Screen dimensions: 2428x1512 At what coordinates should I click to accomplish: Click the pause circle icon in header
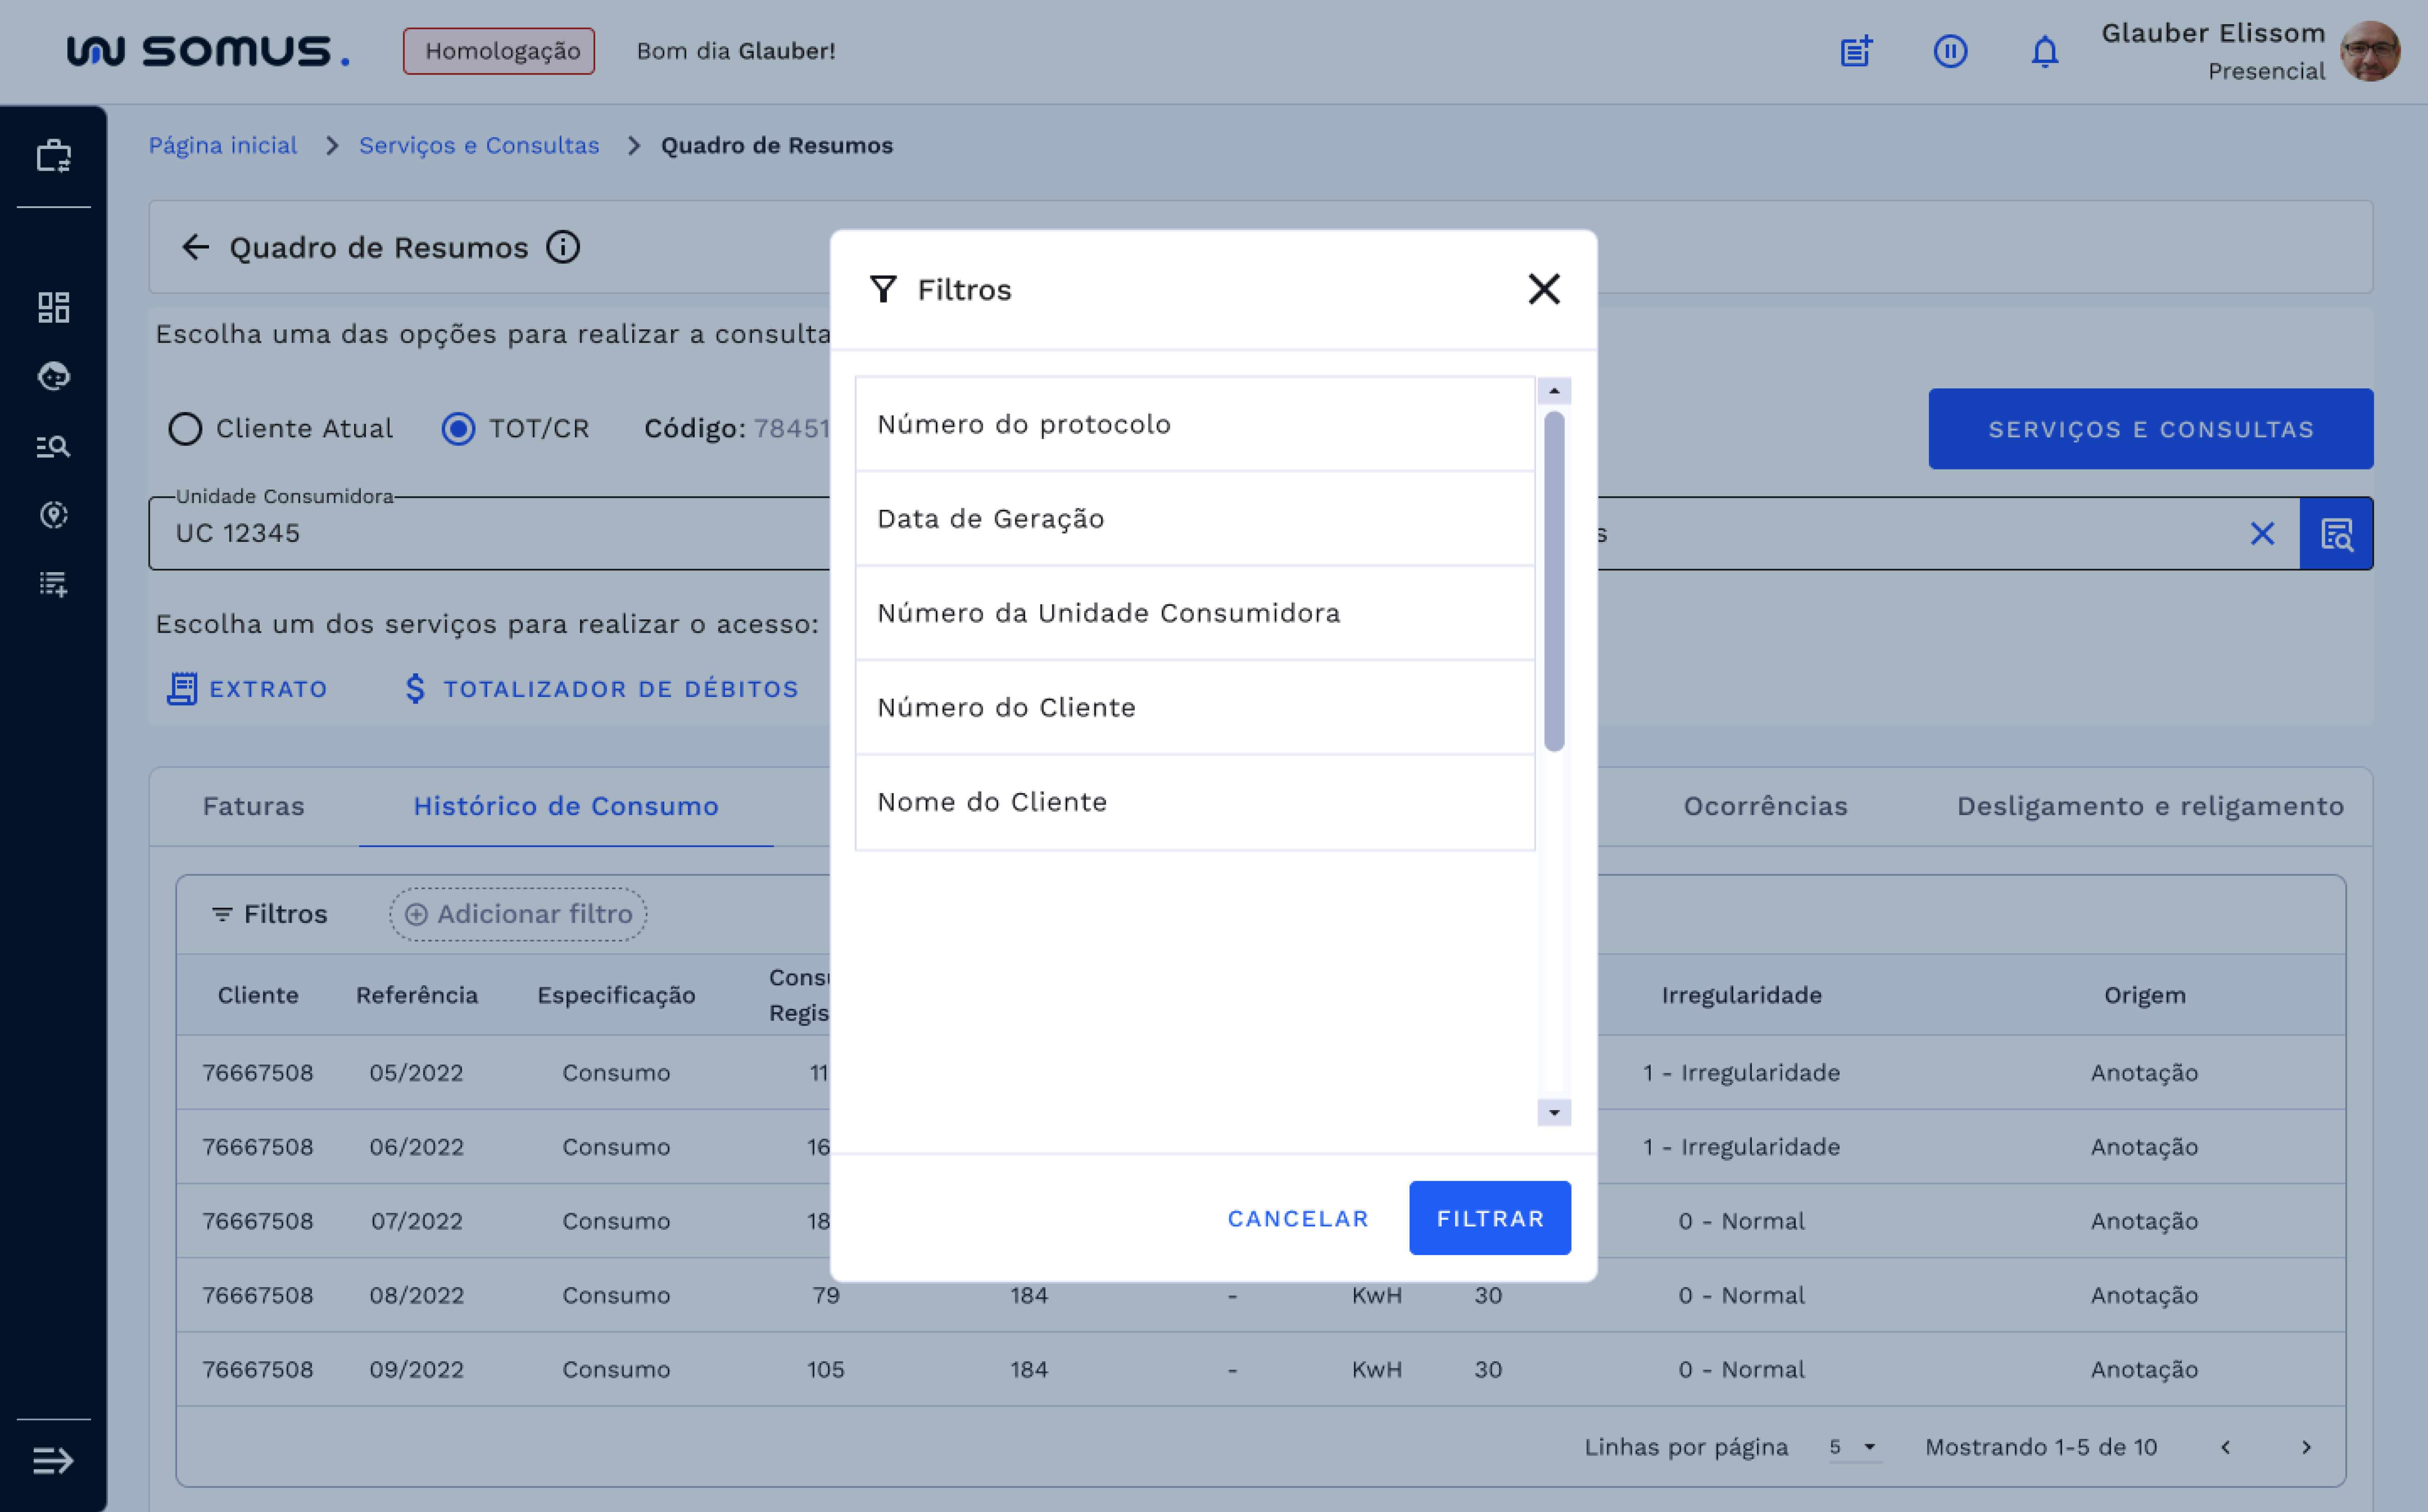(1949, 51)
